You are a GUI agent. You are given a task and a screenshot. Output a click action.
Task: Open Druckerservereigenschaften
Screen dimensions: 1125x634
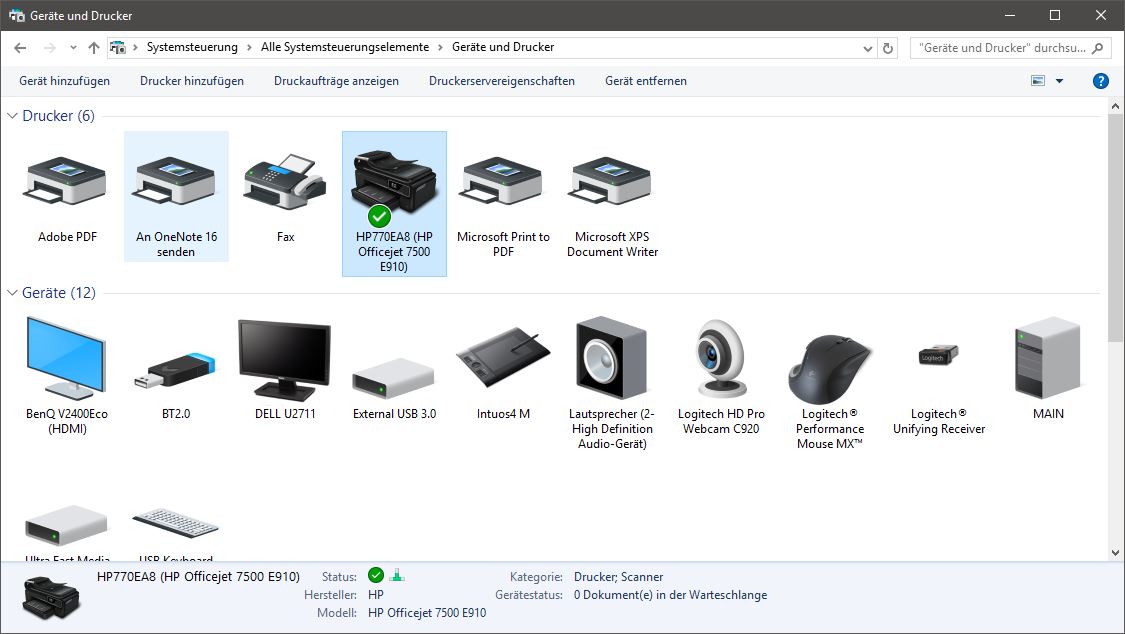click(x=502, y=81)
